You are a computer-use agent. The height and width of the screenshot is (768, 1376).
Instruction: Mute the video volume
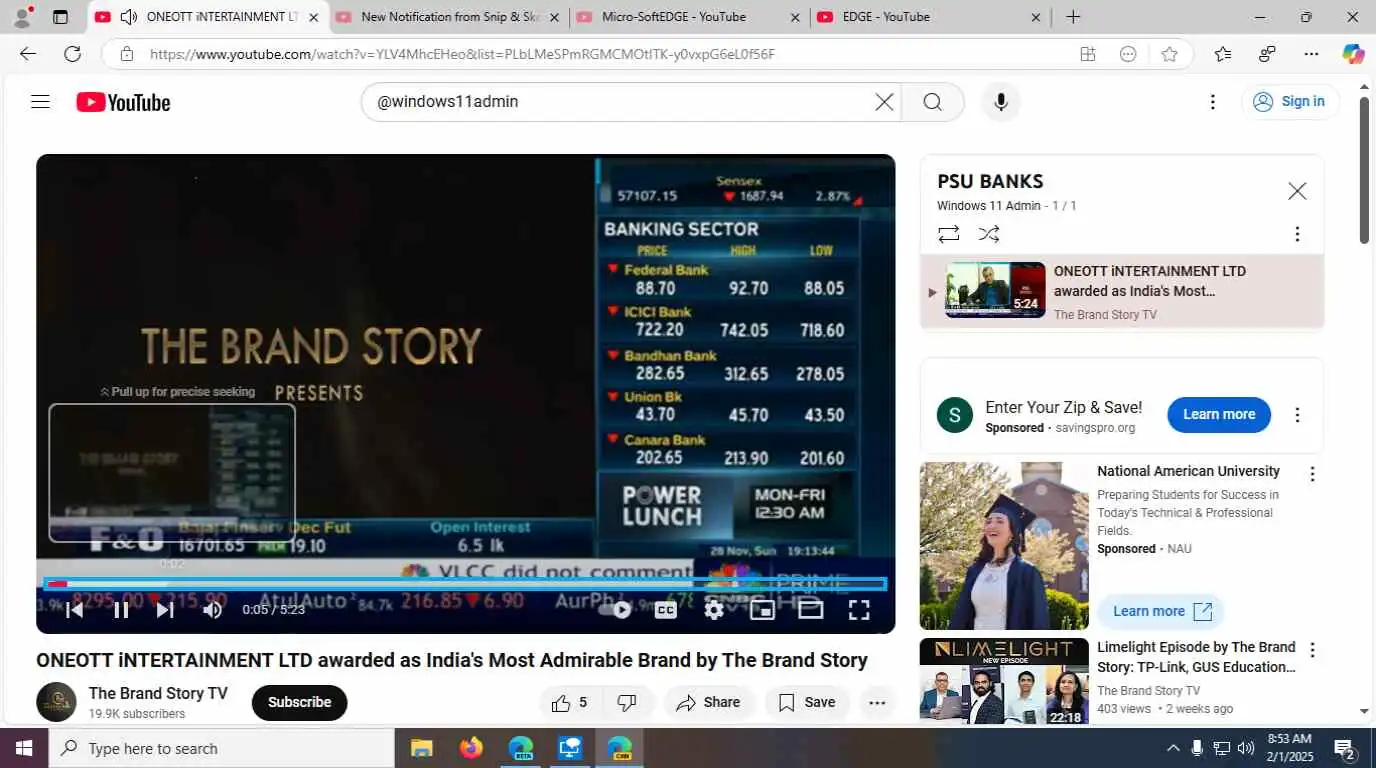pos(212,609)
